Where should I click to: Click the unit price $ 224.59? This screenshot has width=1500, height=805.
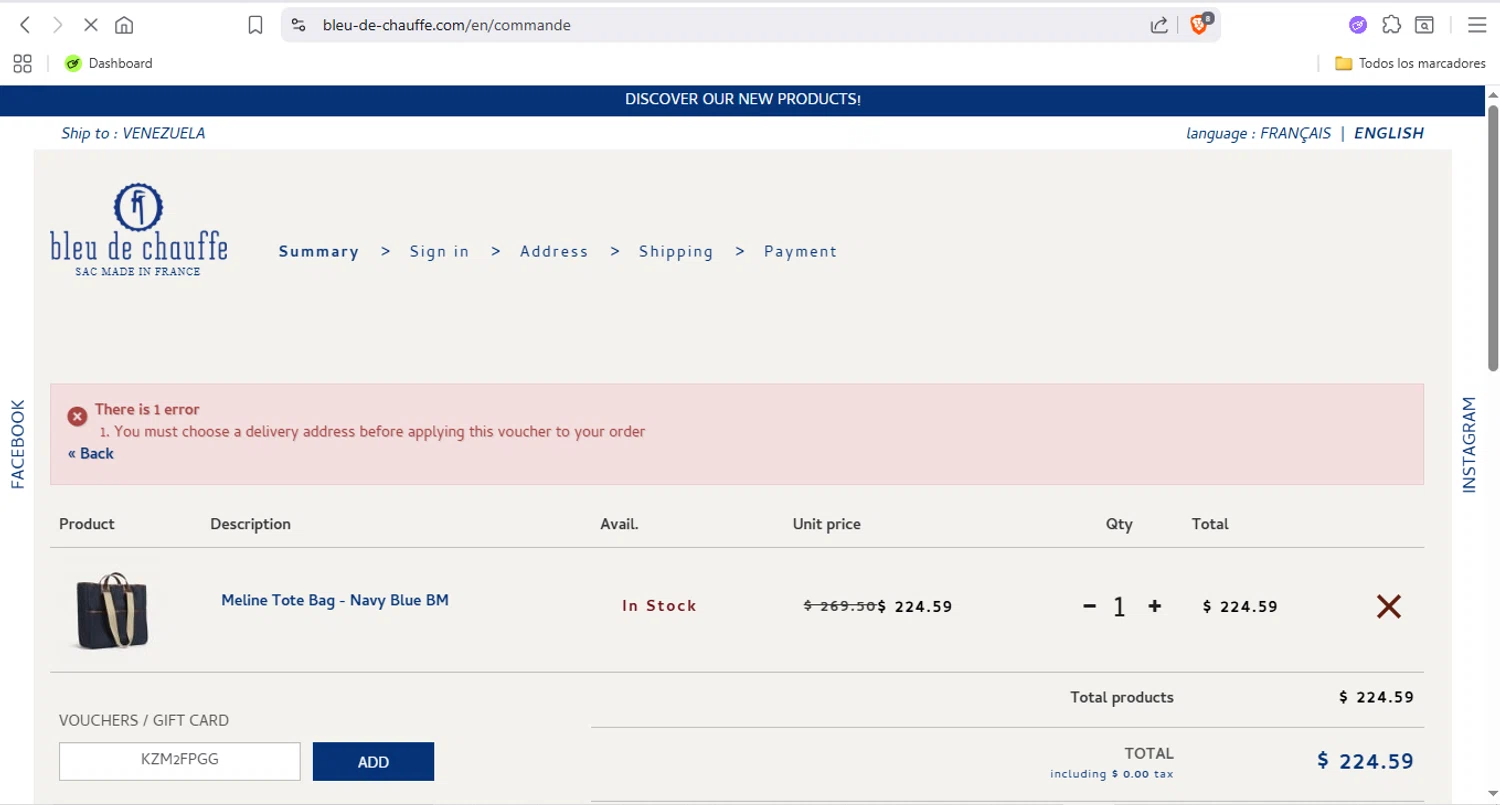coord(915,606)
